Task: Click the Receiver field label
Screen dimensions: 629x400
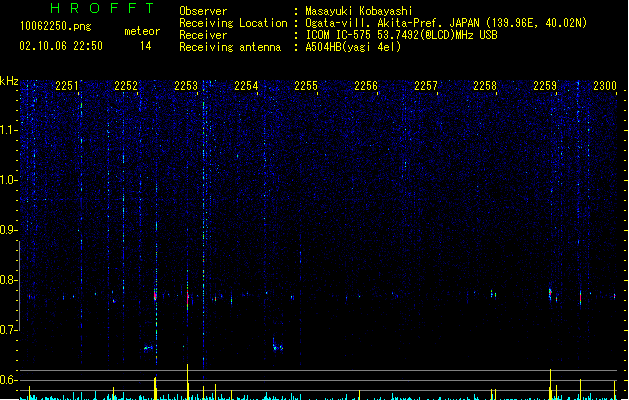Action: pos(203,35)
